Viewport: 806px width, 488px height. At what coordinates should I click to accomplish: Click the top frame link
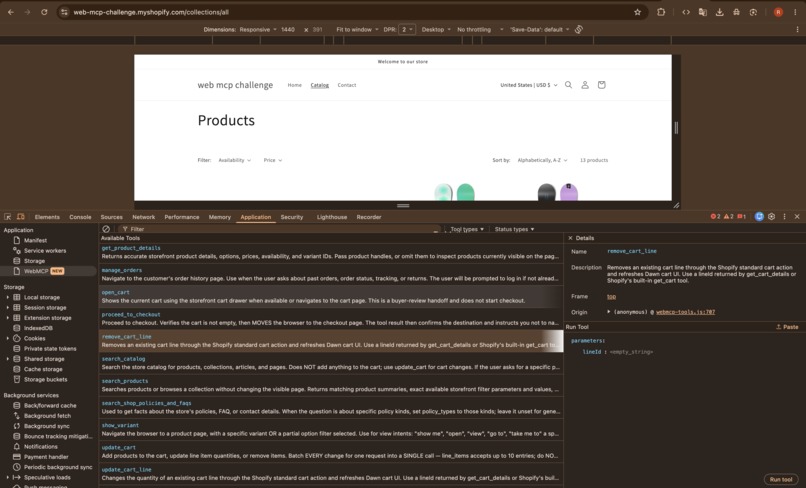(x=611, y=296)
